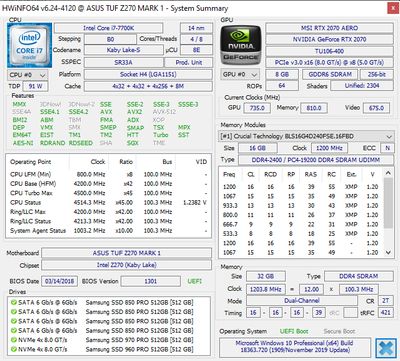
Task: Click the Socket H4 (LGA1151) platform field
Action: coord(148,74)
